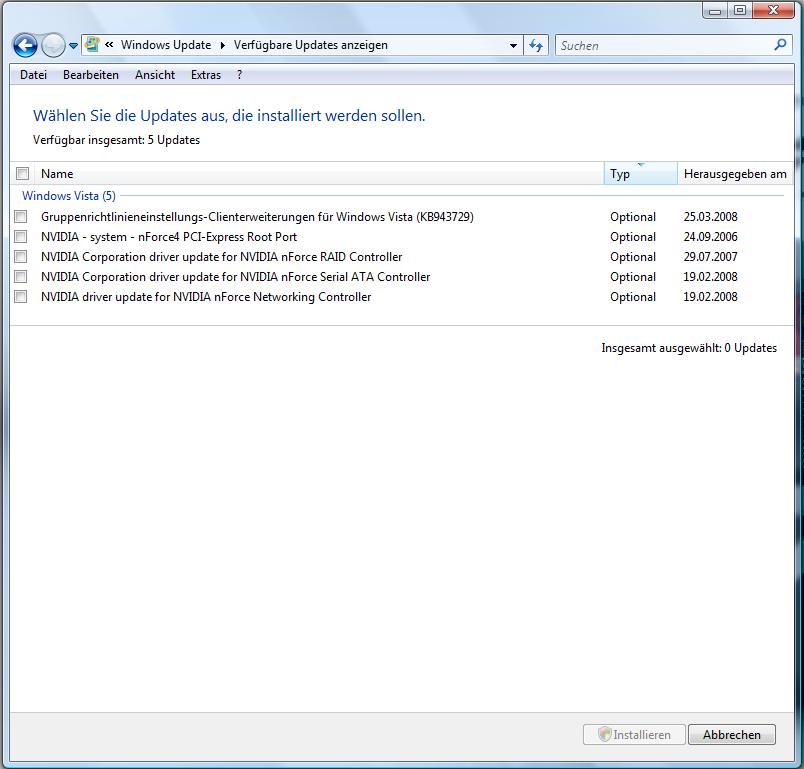Screen dimensions: 804x769
Task: Check the nForce RAID Controller update
Action: pos(21,256)
